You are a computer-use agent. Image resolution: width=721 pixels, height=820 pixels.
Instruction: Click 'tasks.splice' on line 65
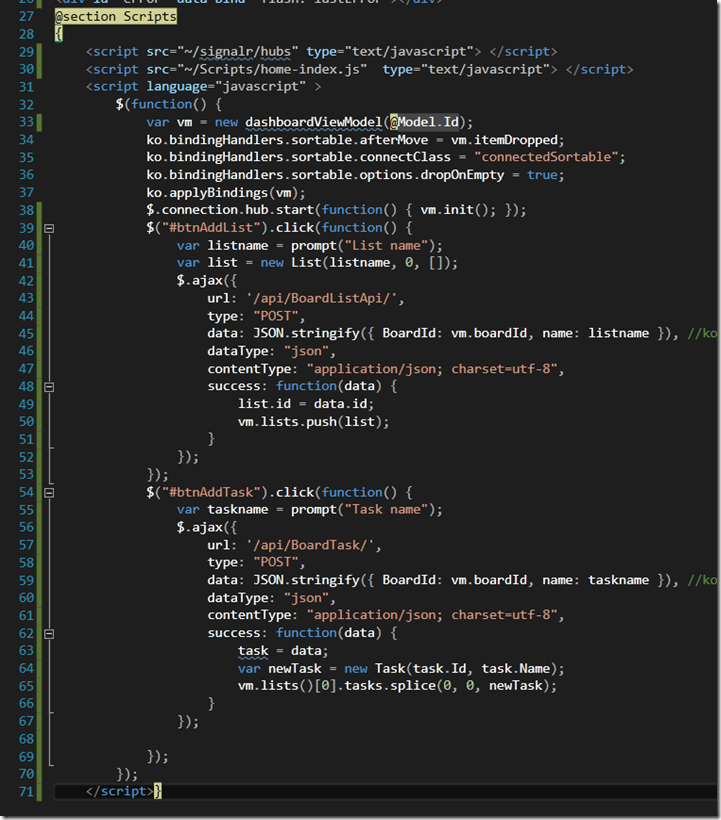point(390,686)
